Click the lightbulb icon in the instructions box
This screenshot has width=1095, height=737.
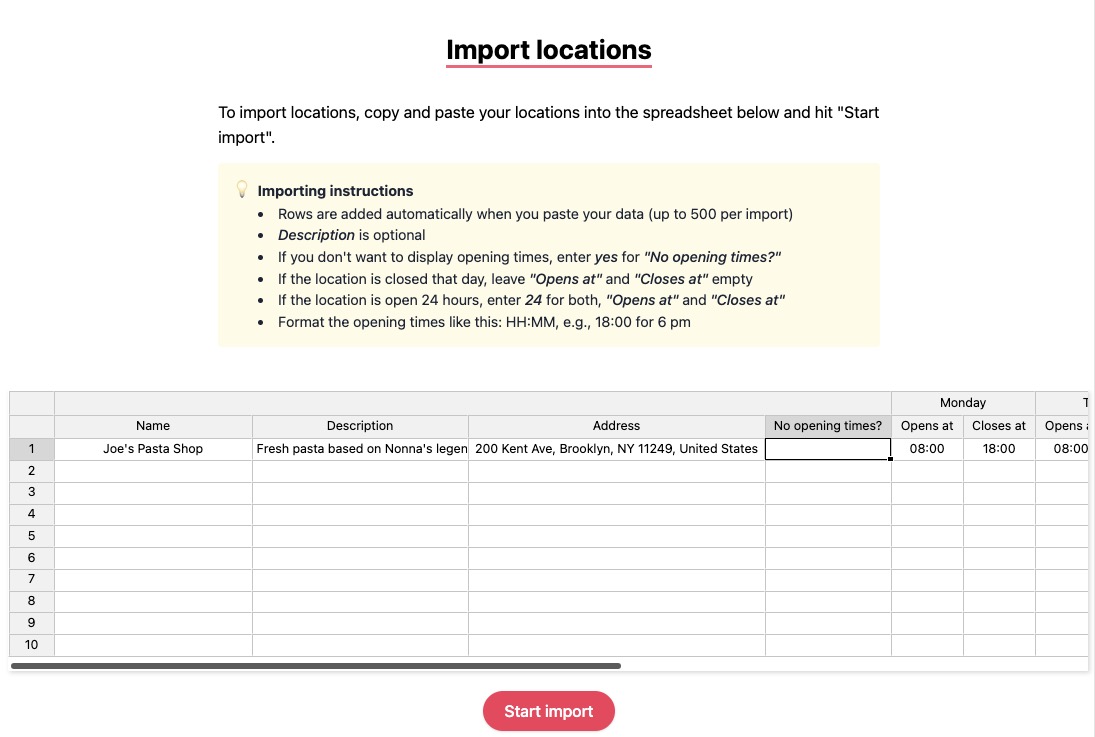click(241, 188)
